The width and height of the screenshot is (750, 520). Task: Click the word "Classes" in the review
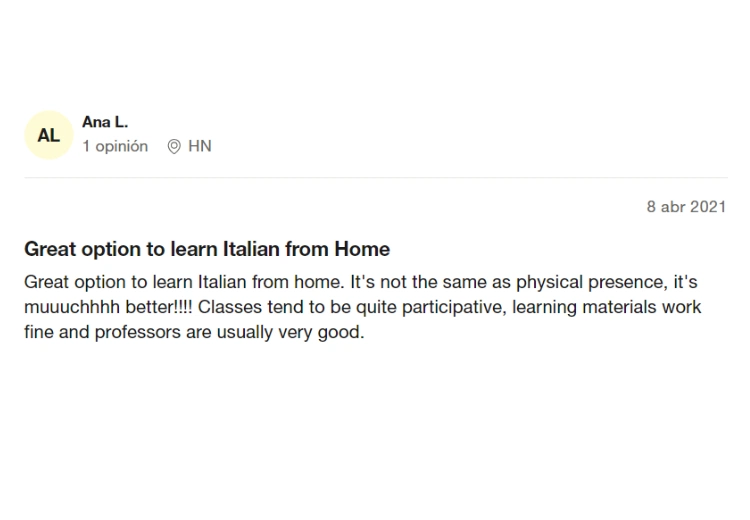[228, 307]
